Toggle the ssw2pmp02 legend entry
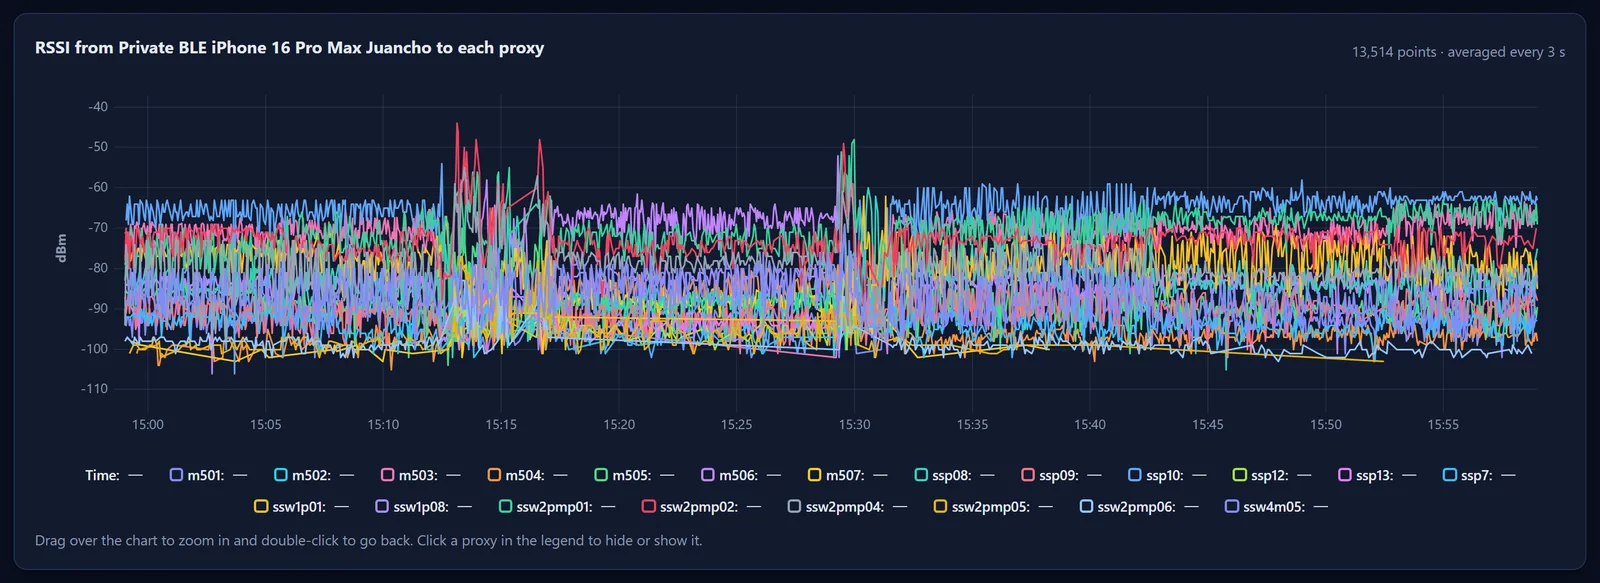 pyautogui.click(x=702, y=507)
